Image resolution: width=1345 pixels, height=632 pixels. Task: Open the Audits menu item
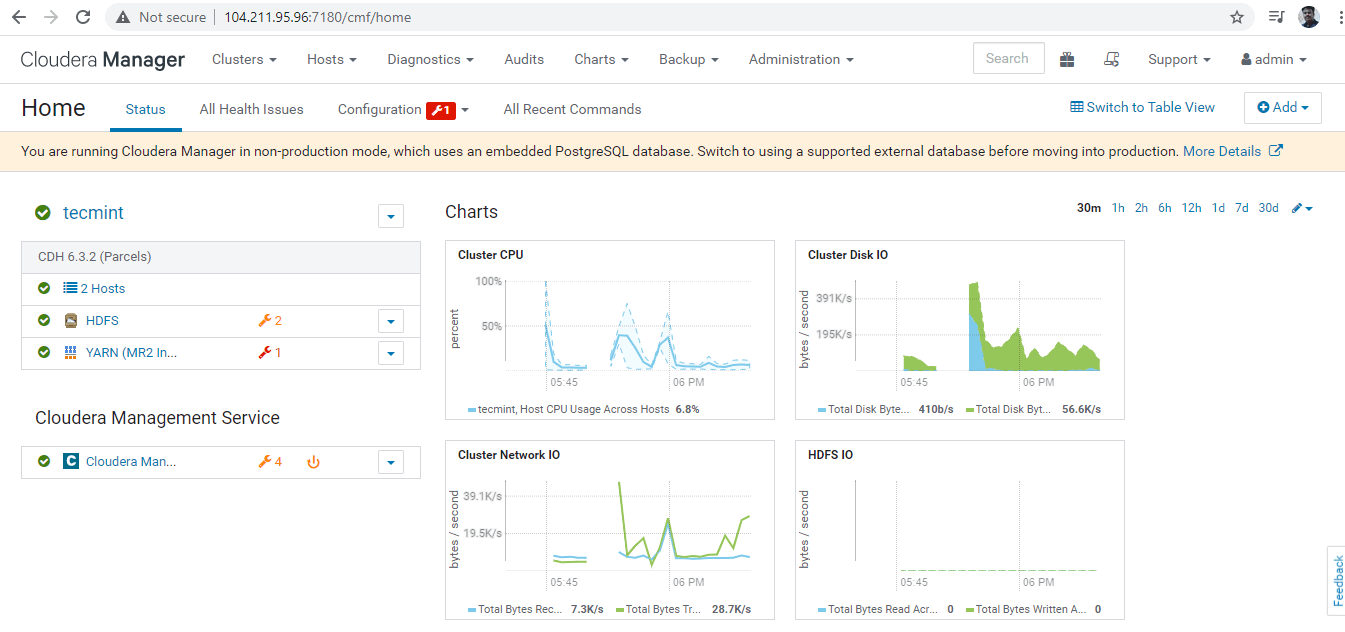524,59
